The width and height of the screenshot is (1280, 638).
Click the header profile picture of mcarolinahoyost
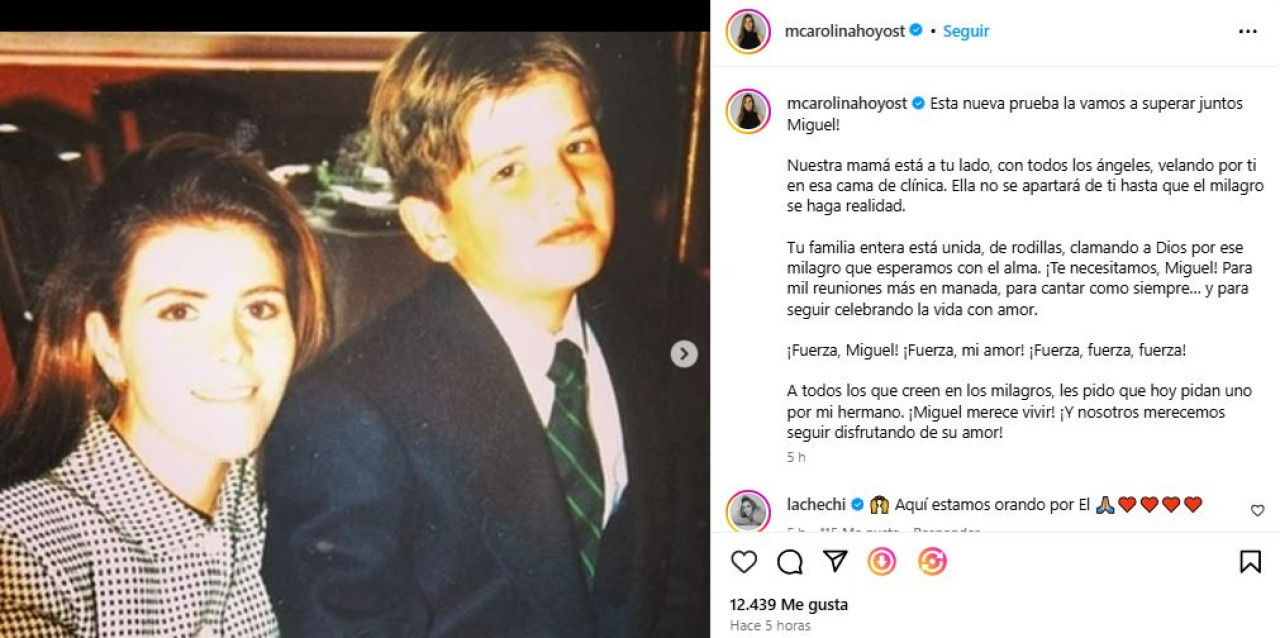click(x=748, y=31)
